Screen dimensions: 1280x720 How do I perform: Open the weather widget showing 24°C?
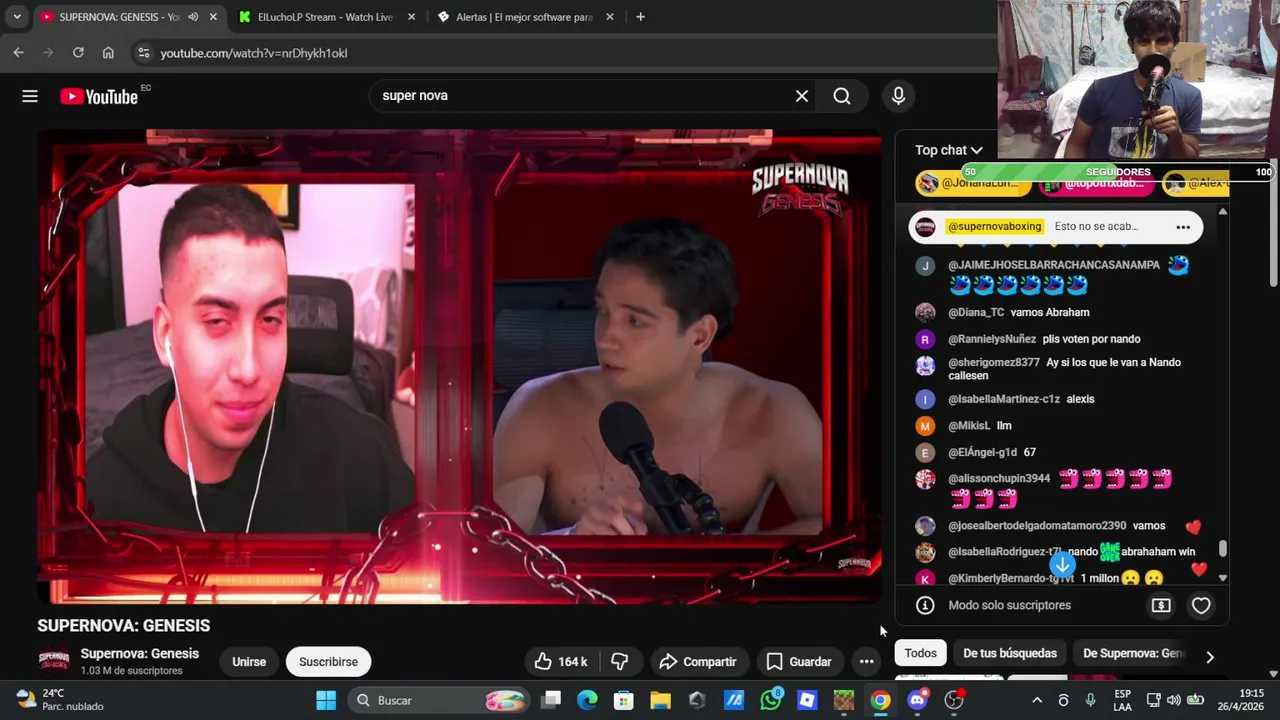click(60, 700)
